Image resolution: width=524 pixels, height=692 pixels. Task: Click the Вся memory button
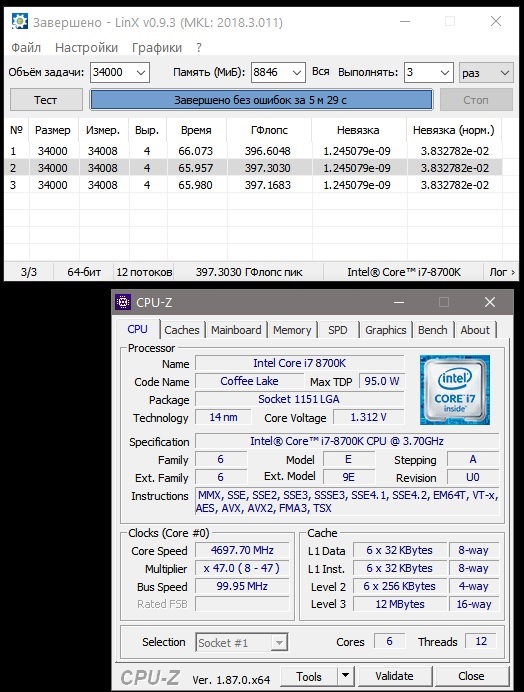(320, 72)
